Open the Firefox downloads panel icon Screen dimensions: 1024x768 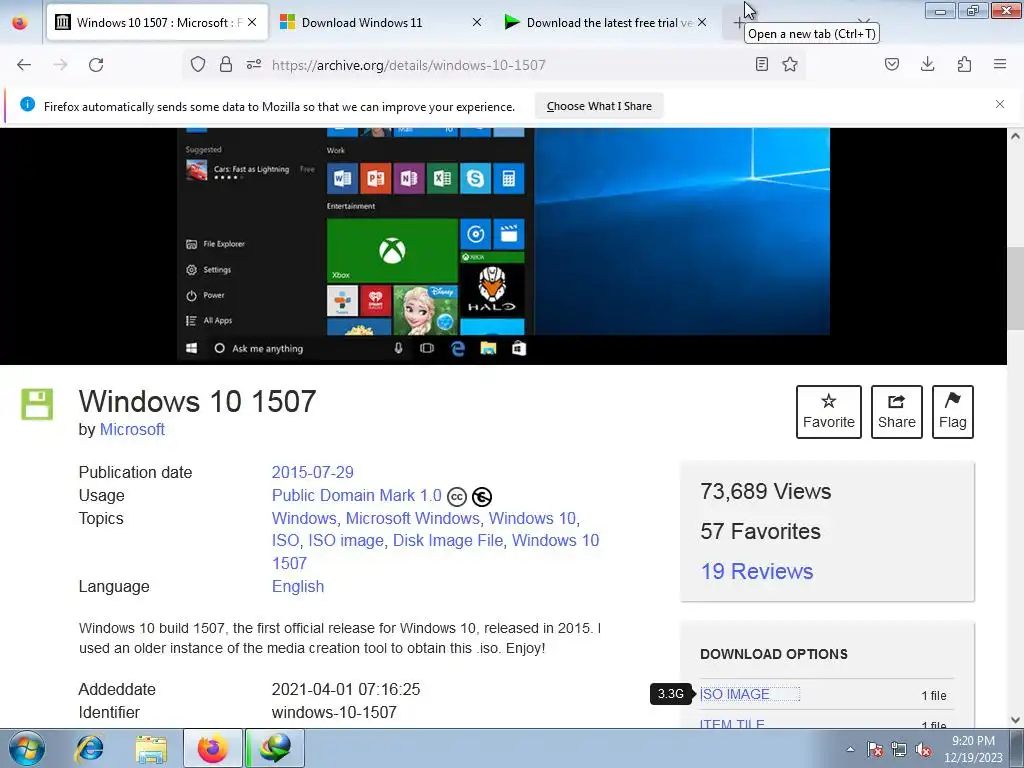coord(927,64)
